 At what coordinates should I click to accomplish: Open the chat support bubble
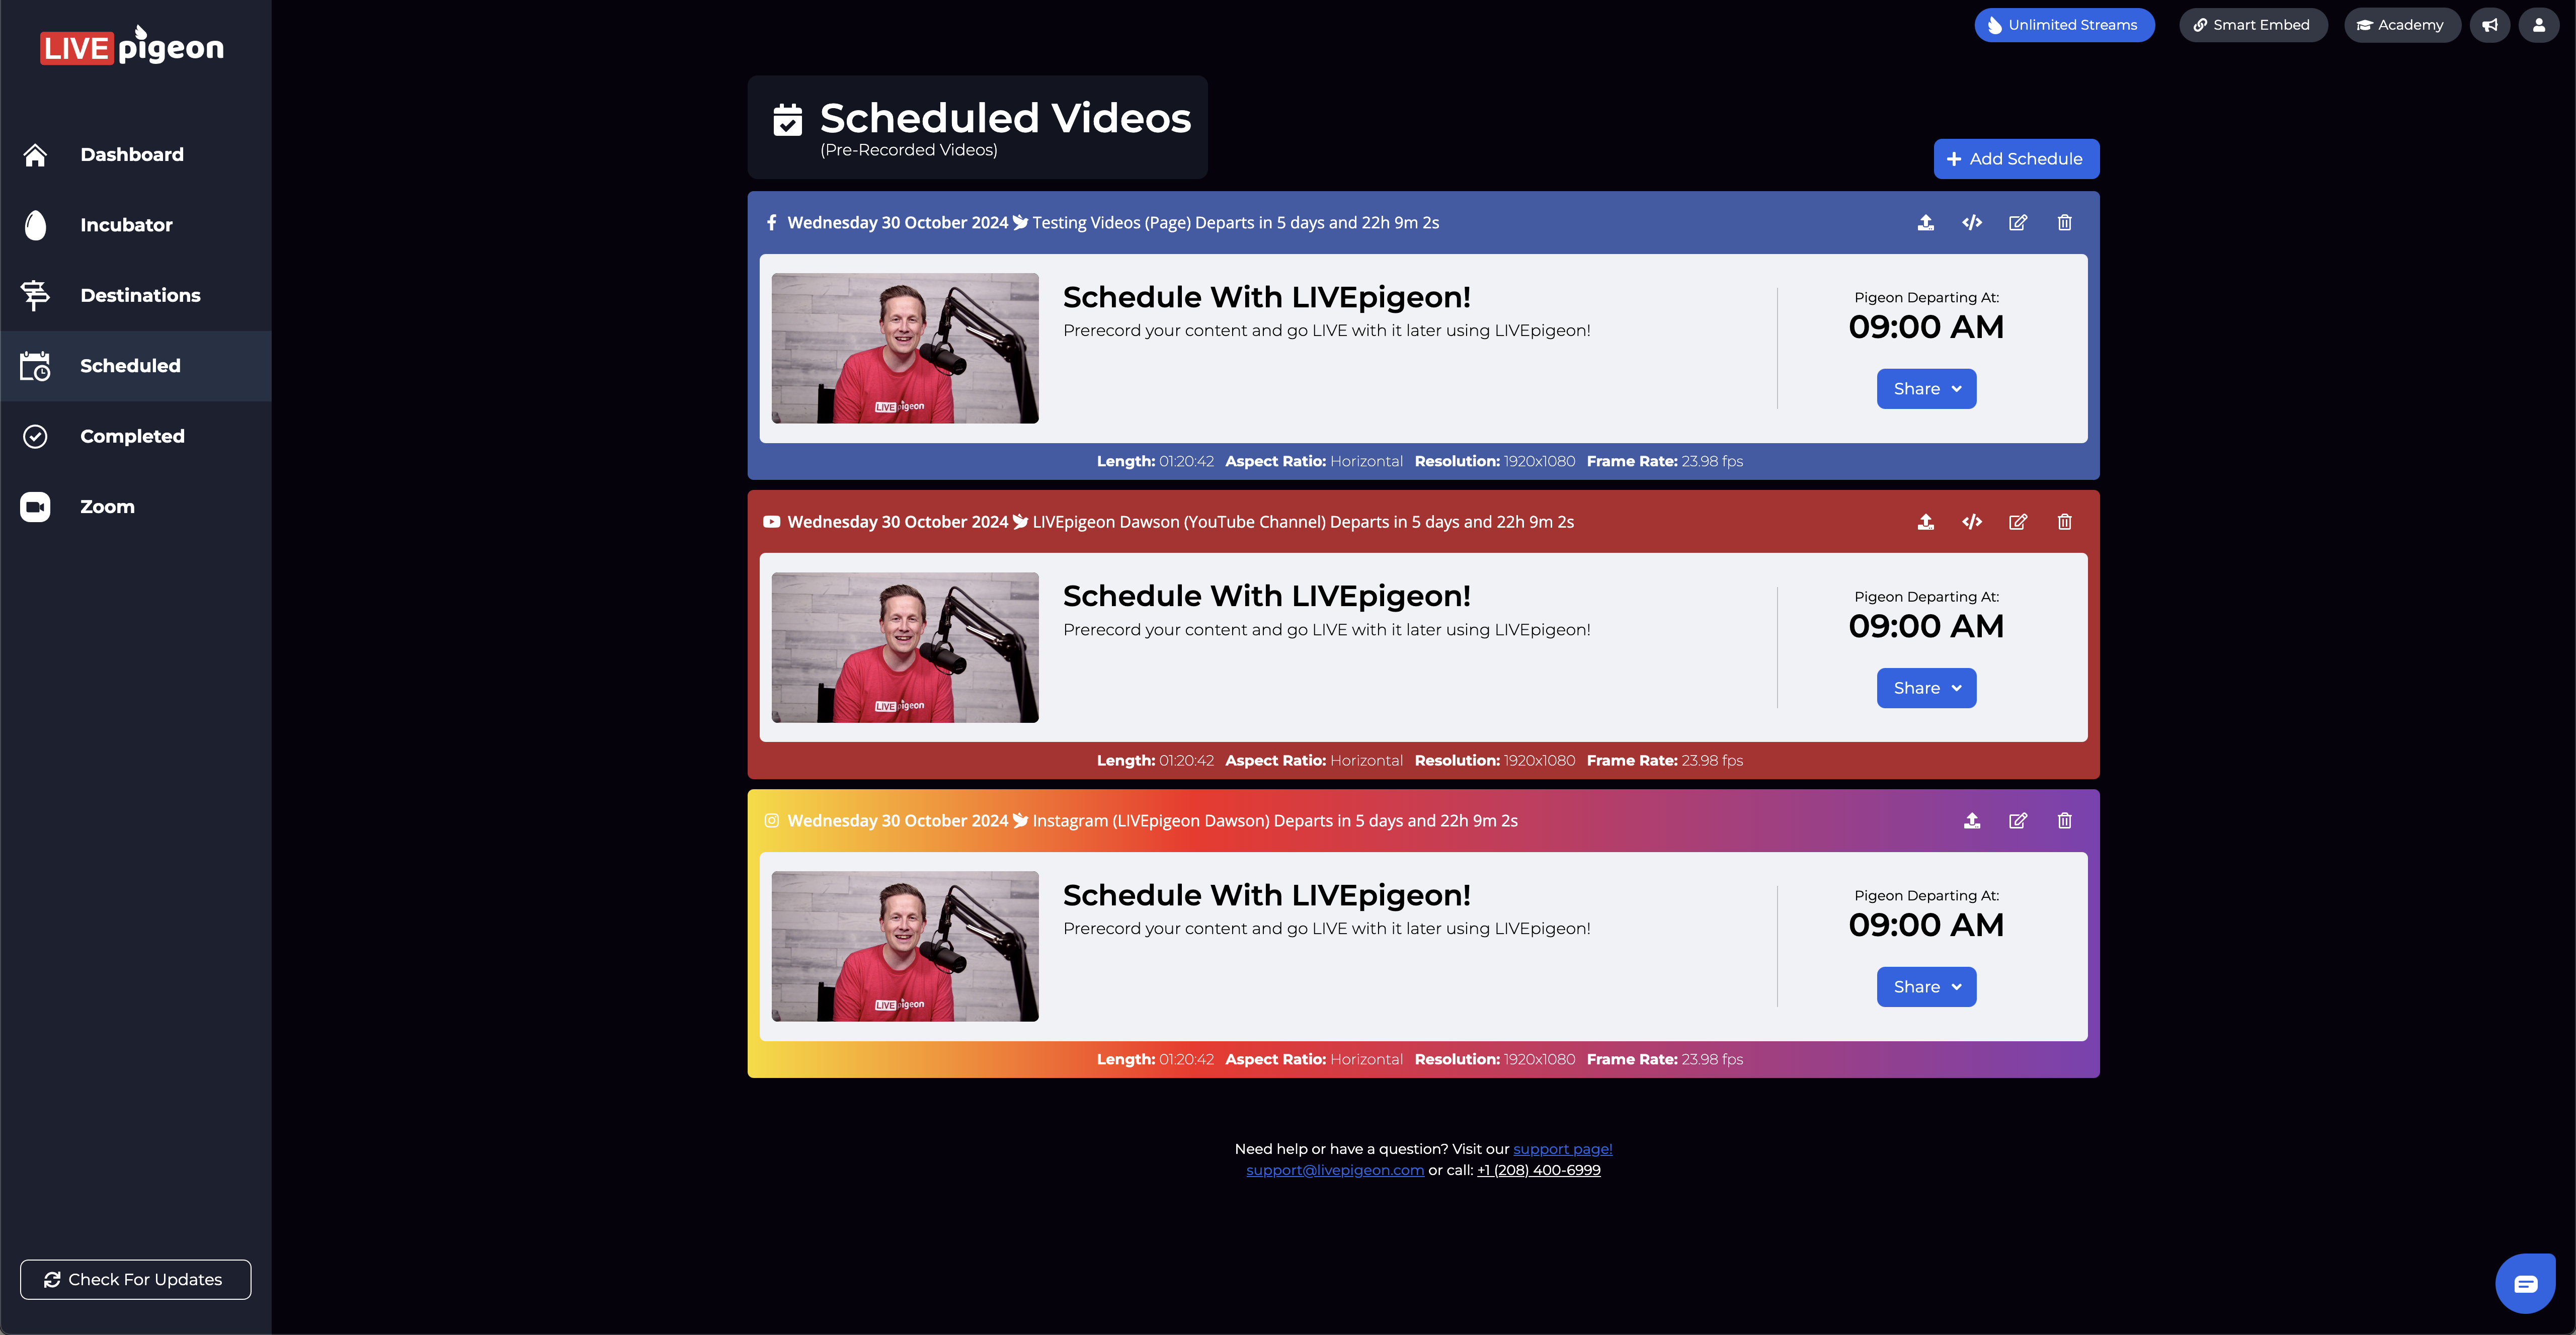(2525, 1283)
